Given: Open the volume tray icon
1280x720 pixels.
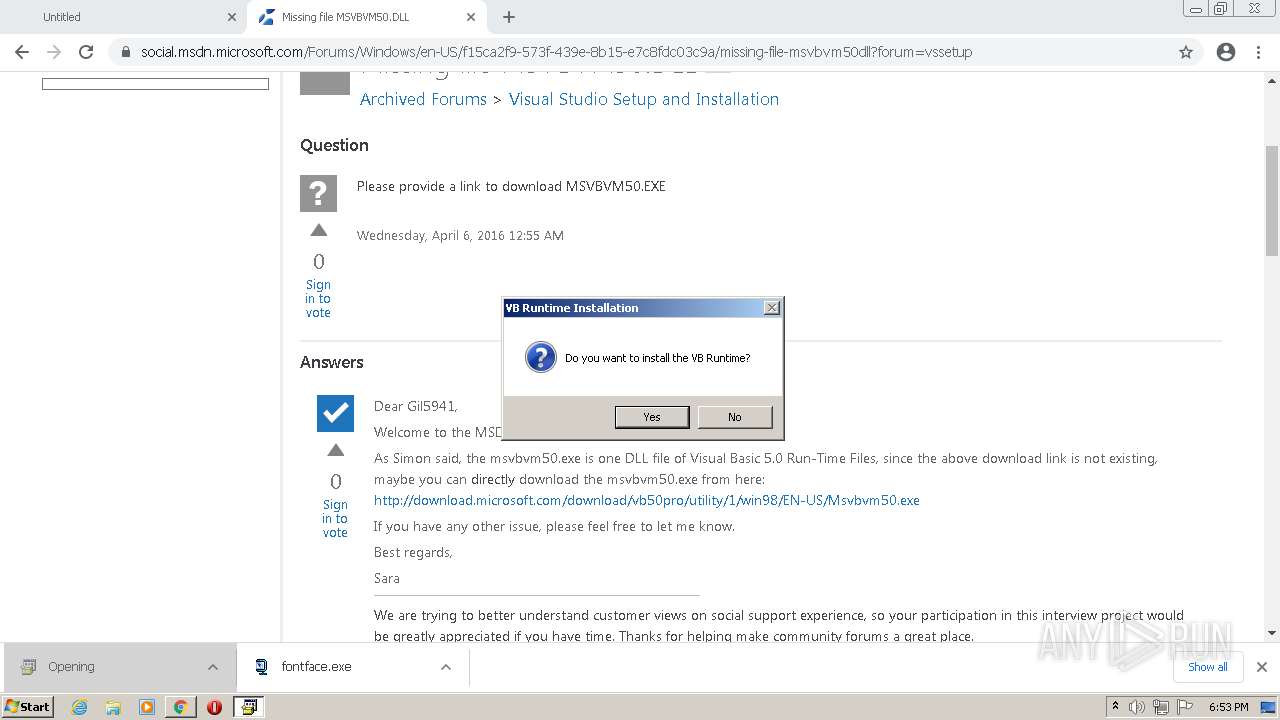Looking at the screenshot, I should click(x=1137, y=707).
